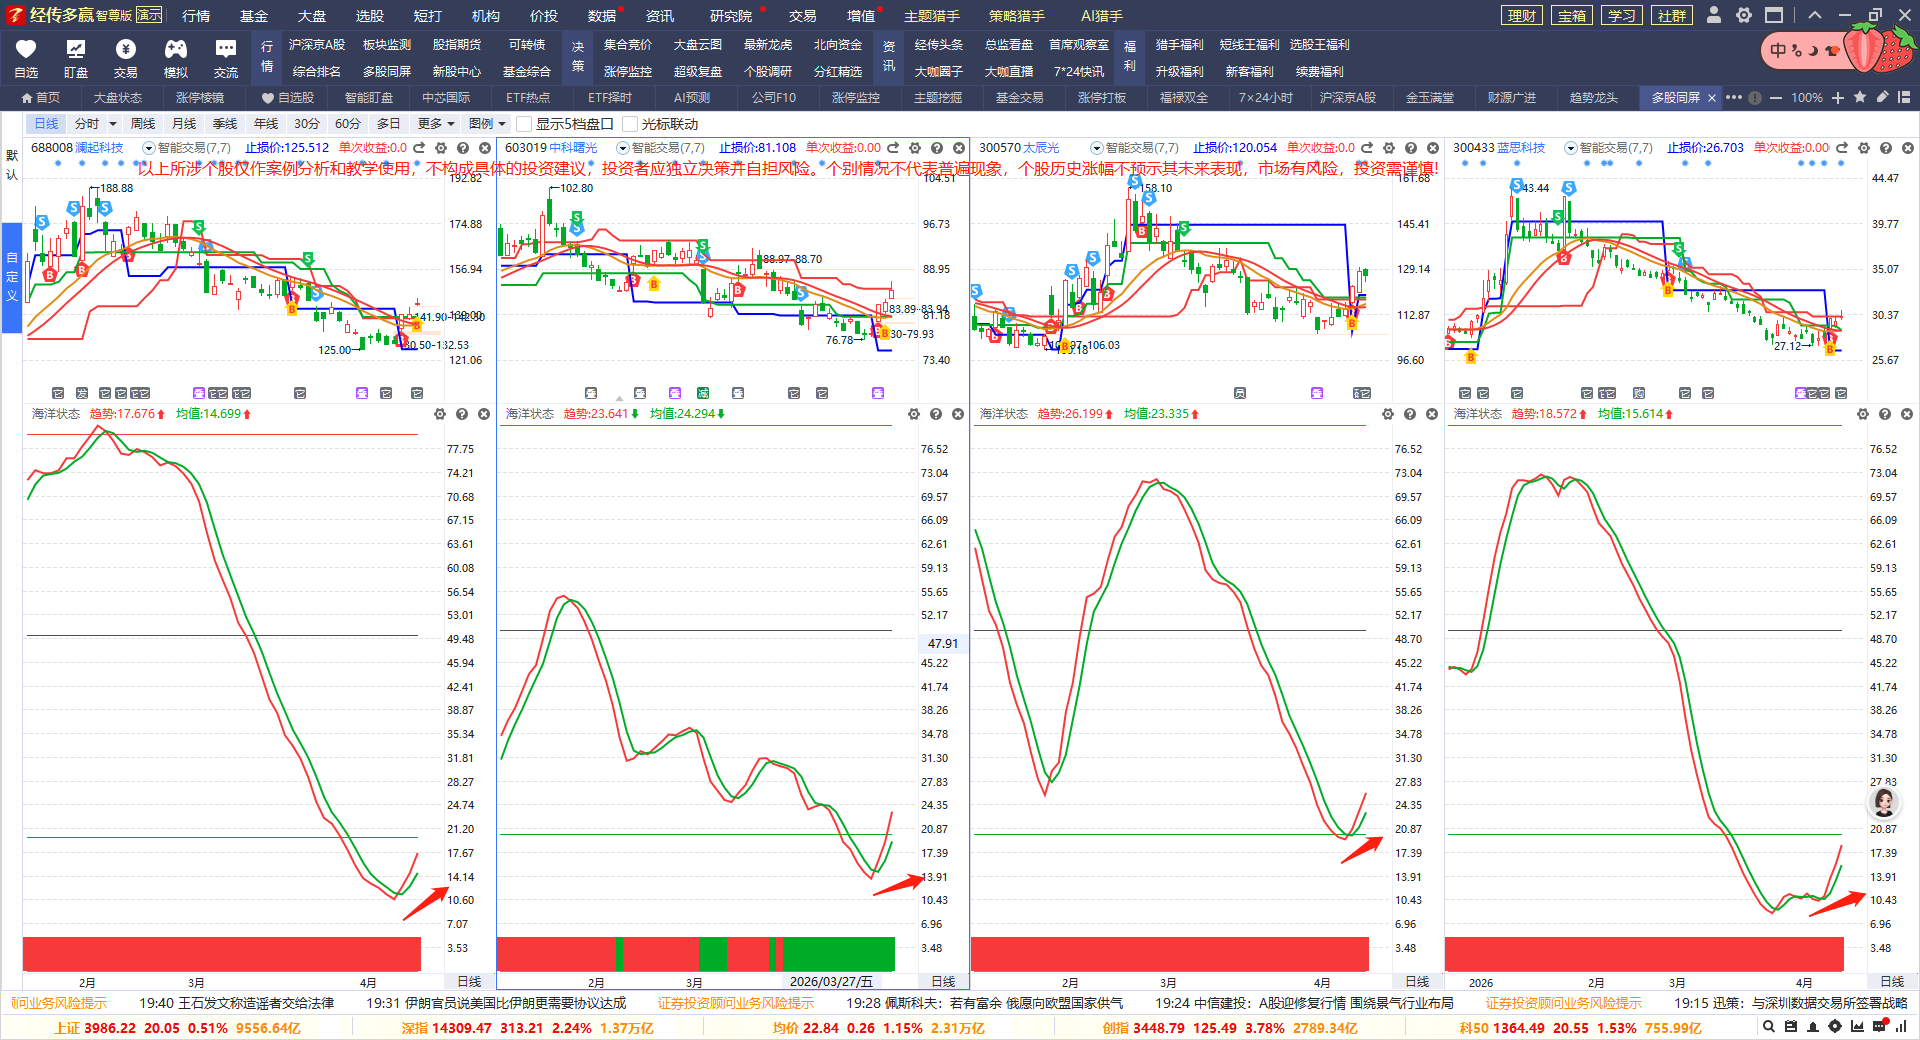This screenshot has height=1040, width=1920.
Task: Open settings gear for 688008 chart panel
Action: [x=441, y=148]
